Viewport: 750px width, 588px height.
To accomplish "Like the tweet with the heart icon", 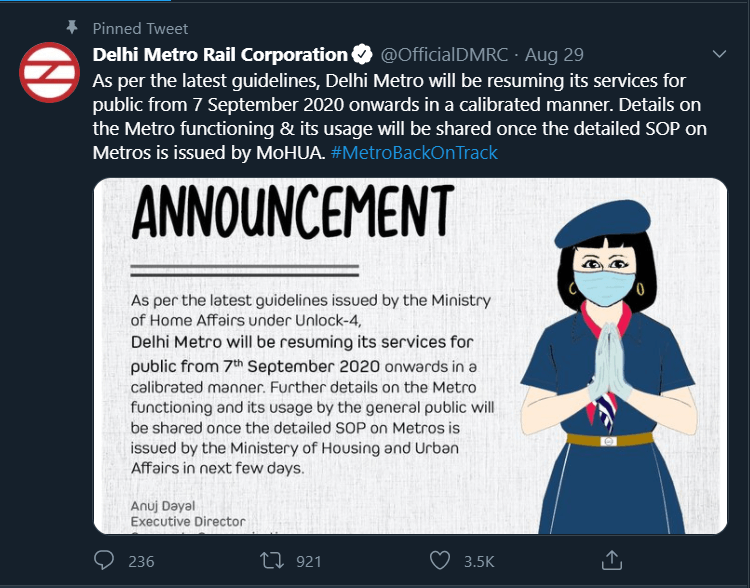I will pyautogui.click(x=440, y=560).
